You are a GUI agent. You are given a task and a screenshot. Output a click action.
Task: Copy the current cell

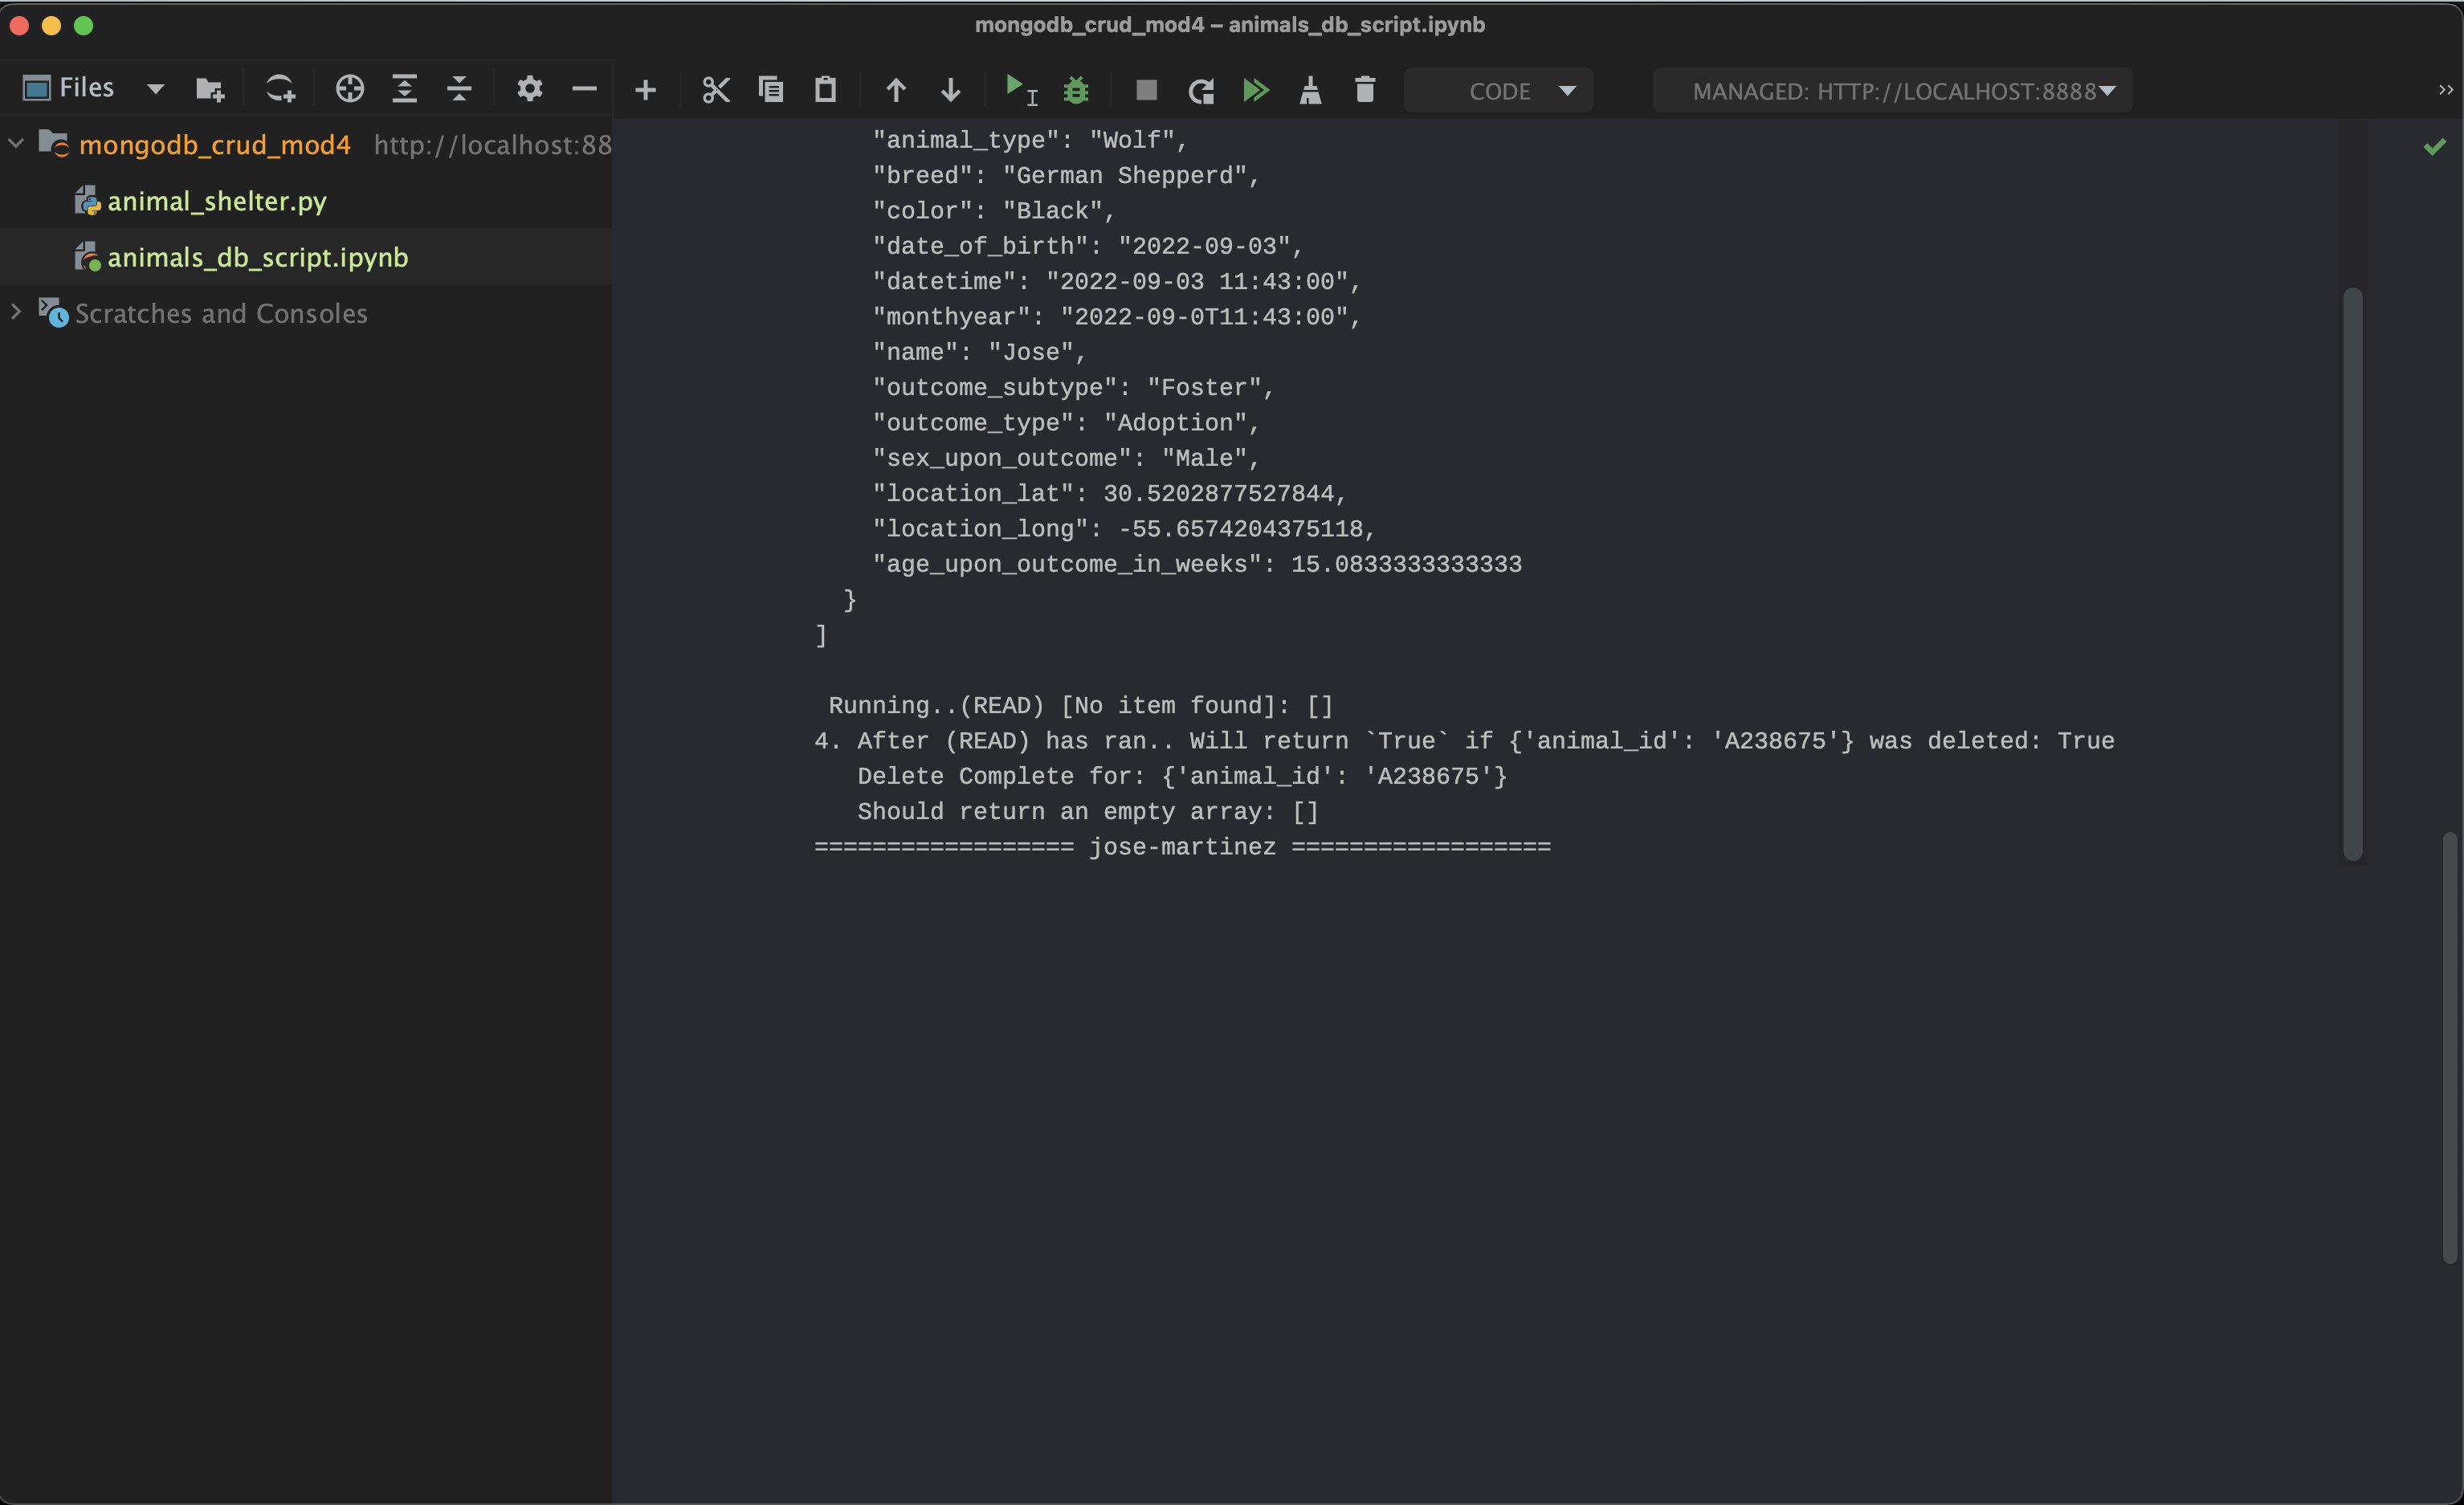(771, 89)
